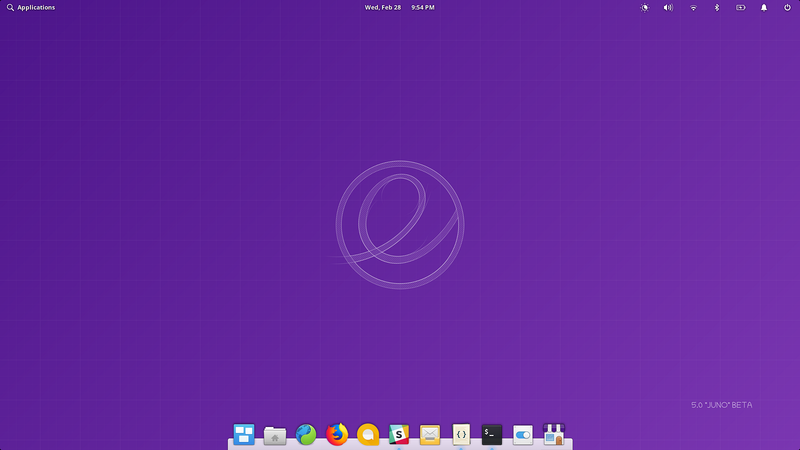The height and width of the screenshot is (450, 800).
Task: Open the sound volume indicator
Action: (668, 8)
